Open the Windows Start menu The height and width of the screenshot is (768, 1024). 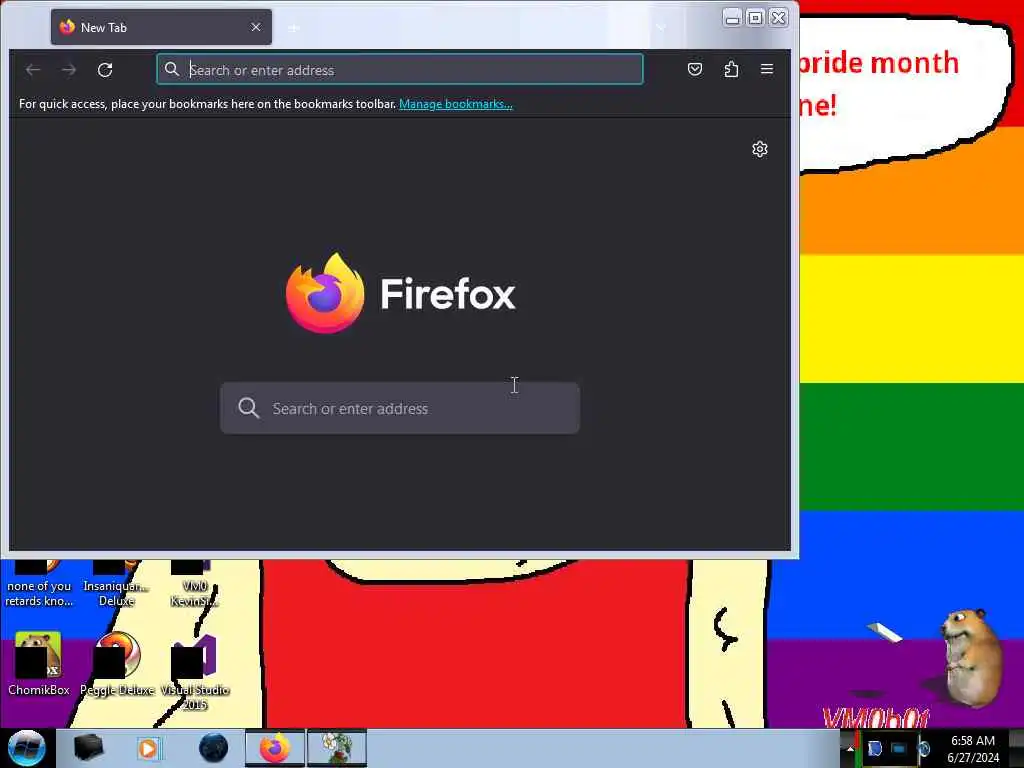click(x=27, y=748)
